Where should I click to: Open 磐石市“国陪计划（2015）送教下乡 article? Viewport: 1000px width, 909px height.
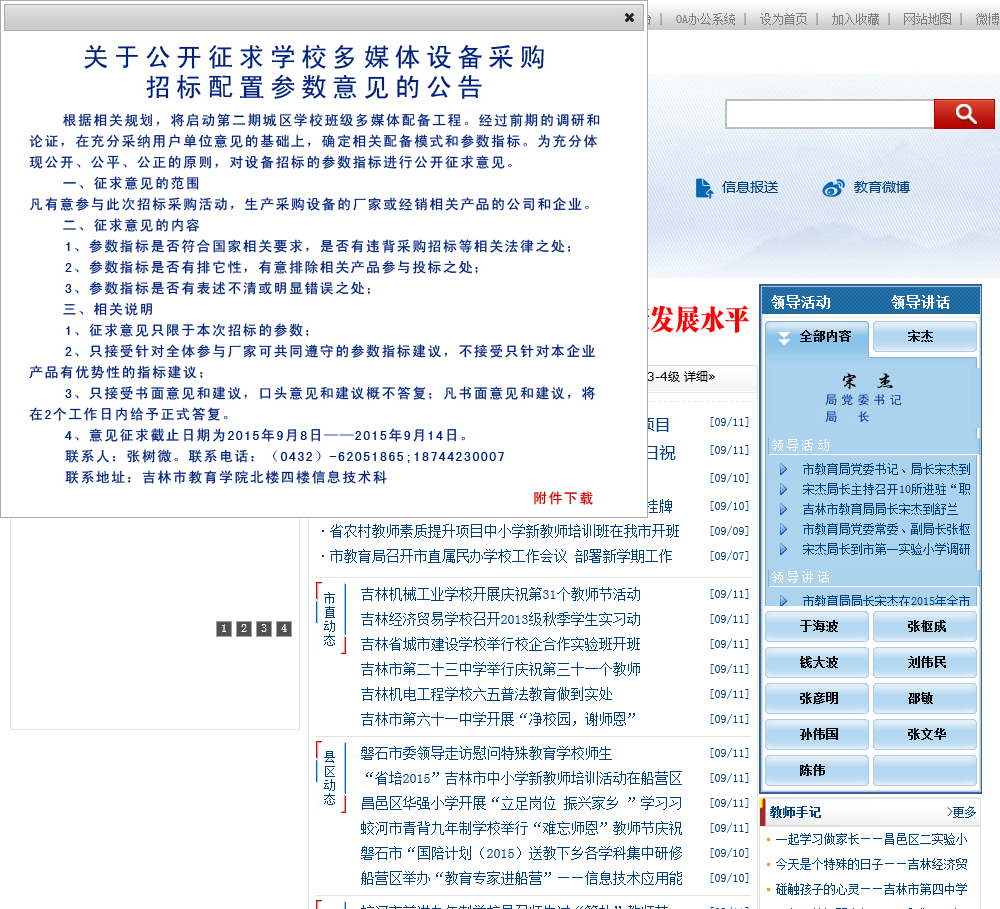pyautogui.click(x=521, y=853)
